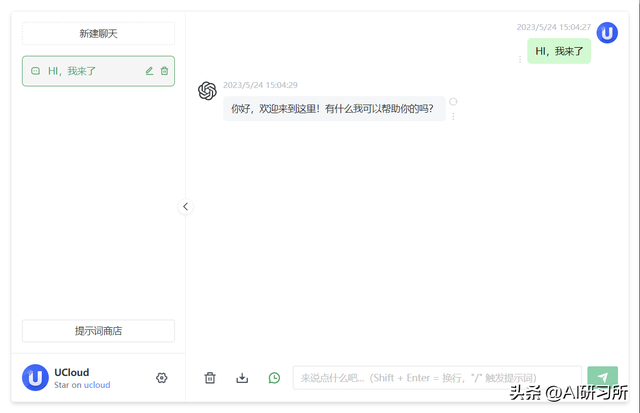The height and width of the screenshot is (413, 640).
Task: Open settings with the gear icon
Action: [162, 378]
